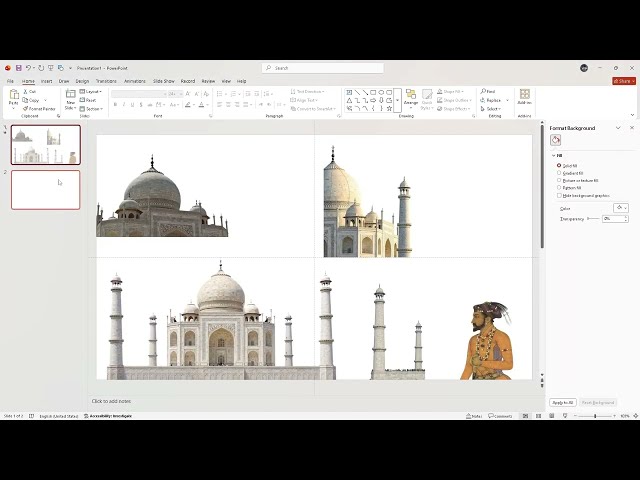Screen dimensions: 640x480
Task: Adjust the zoom slider in status bar
Action: (x=595, y=416)
